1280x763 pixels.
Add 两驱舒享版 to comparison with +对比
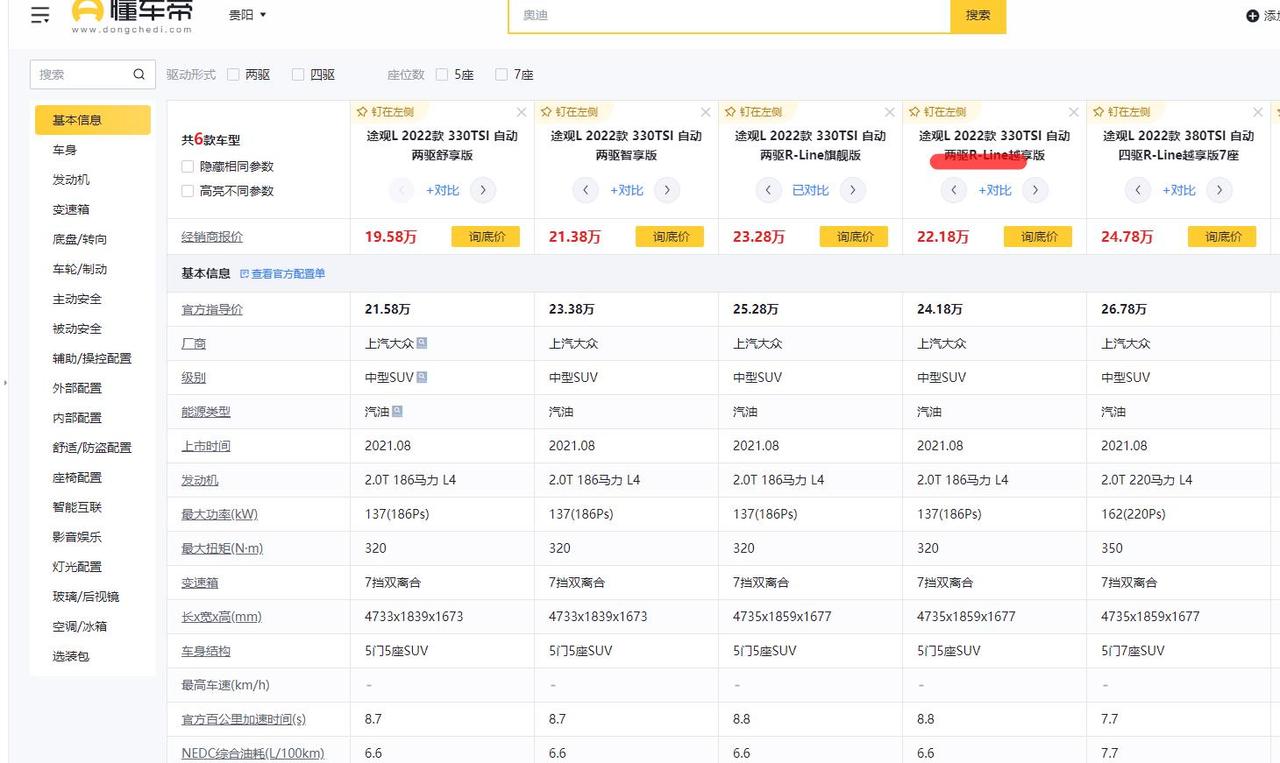click(x=442, y=190)
